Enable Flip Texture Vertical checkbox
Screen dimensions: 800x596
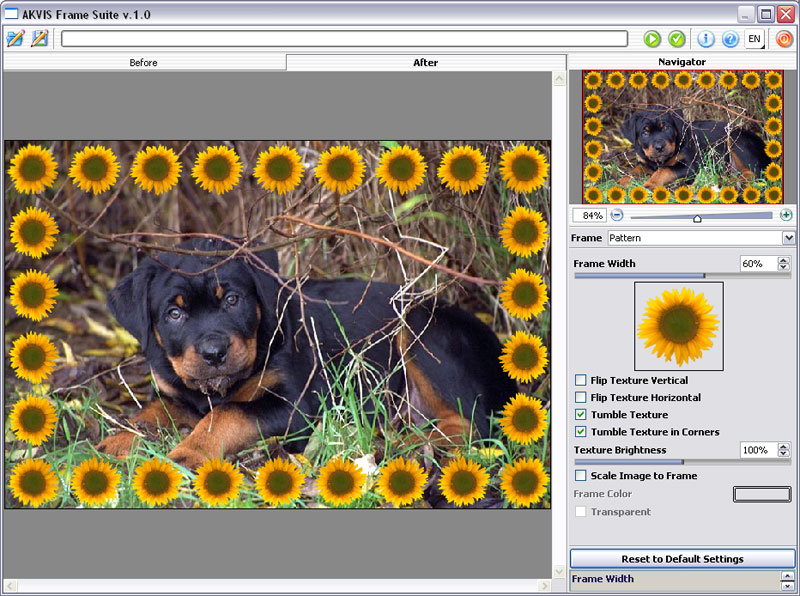(581, 381)
